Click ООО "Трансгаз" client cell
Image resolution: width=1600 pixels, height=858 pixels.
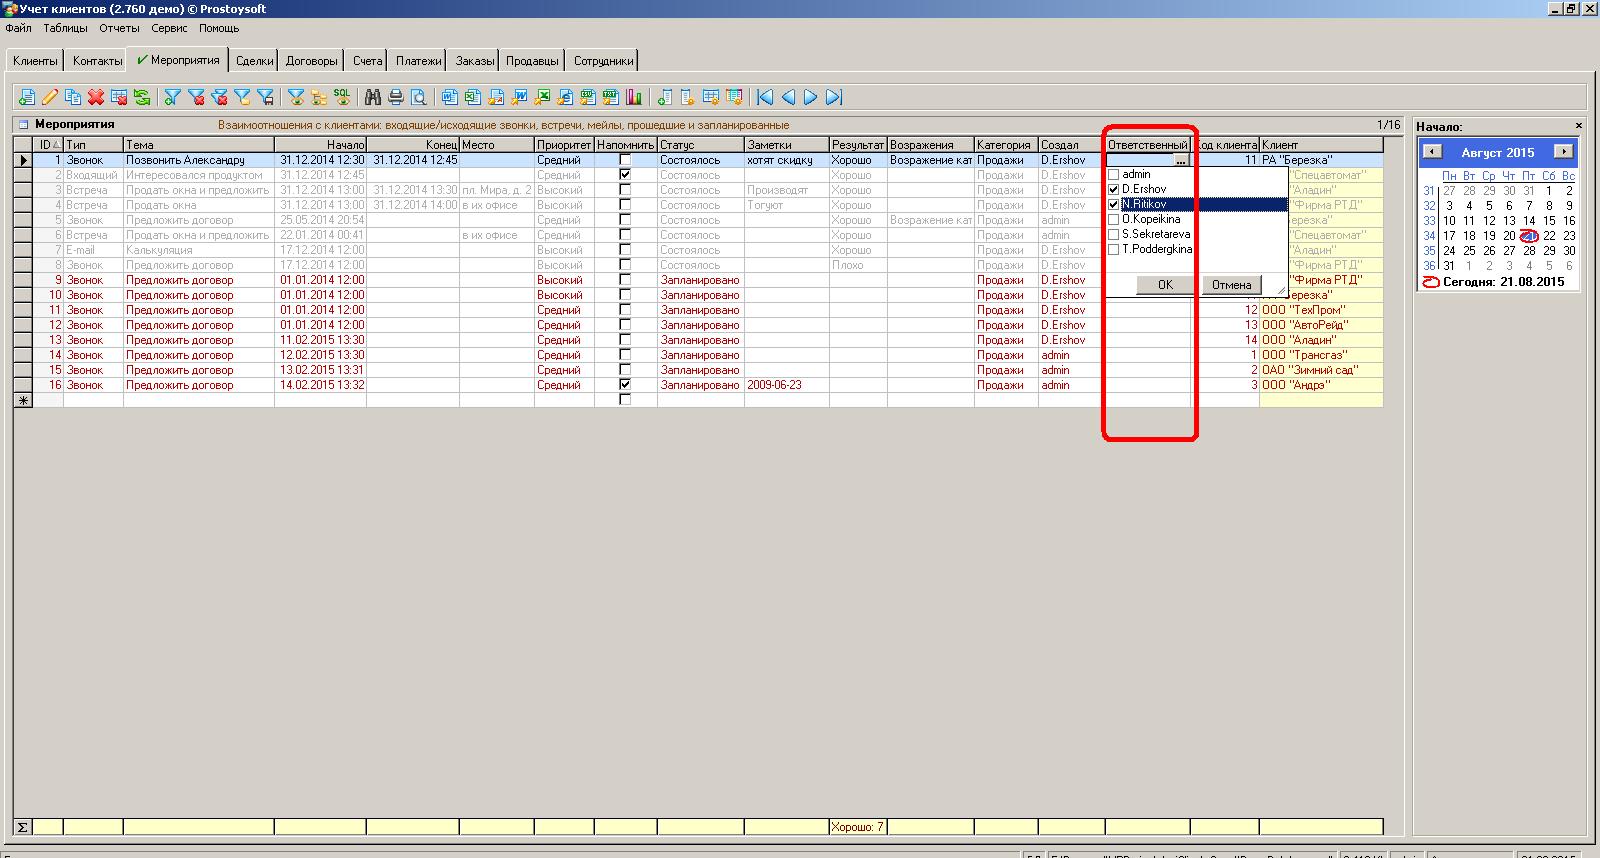tap(1321, 355)
